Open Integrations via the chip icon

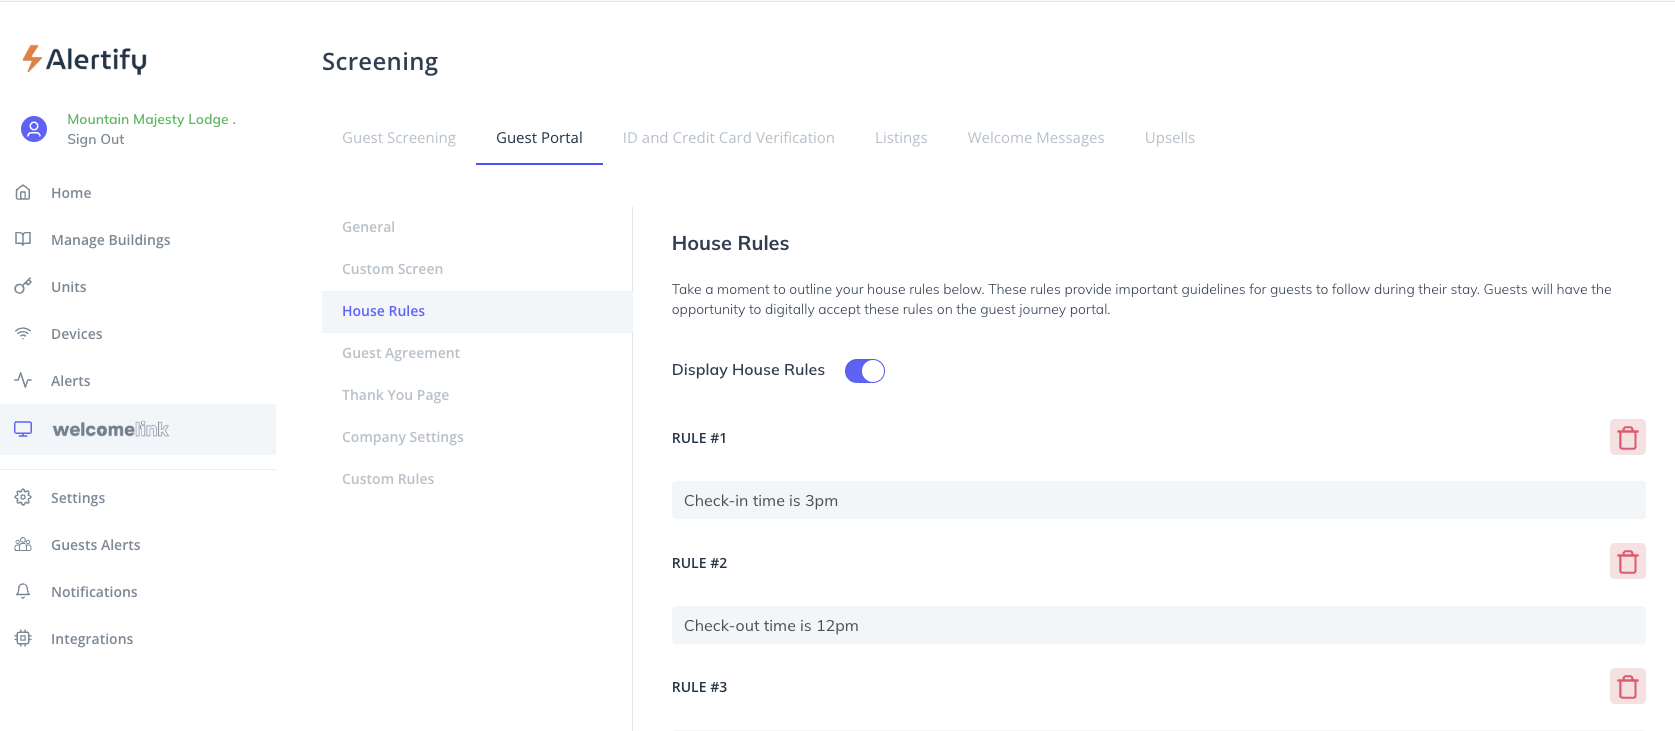pyautogui.click(x=23, y=638)
